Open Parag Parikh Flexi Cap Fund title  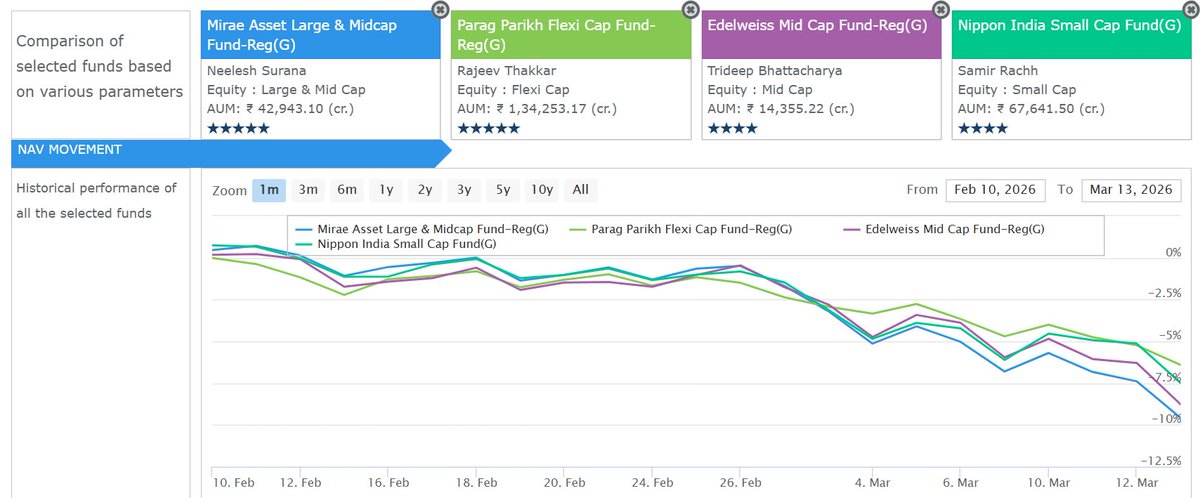point(555,35)
